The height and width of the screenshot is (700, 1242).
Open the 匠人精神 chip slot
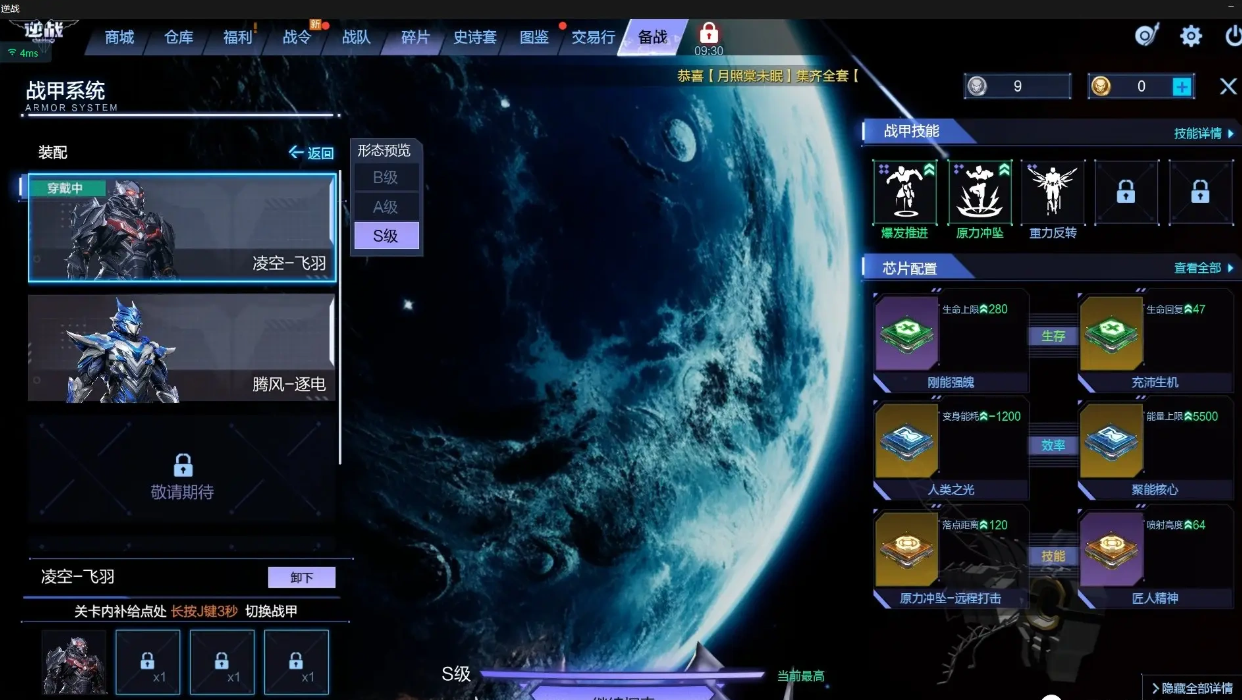1156,558
